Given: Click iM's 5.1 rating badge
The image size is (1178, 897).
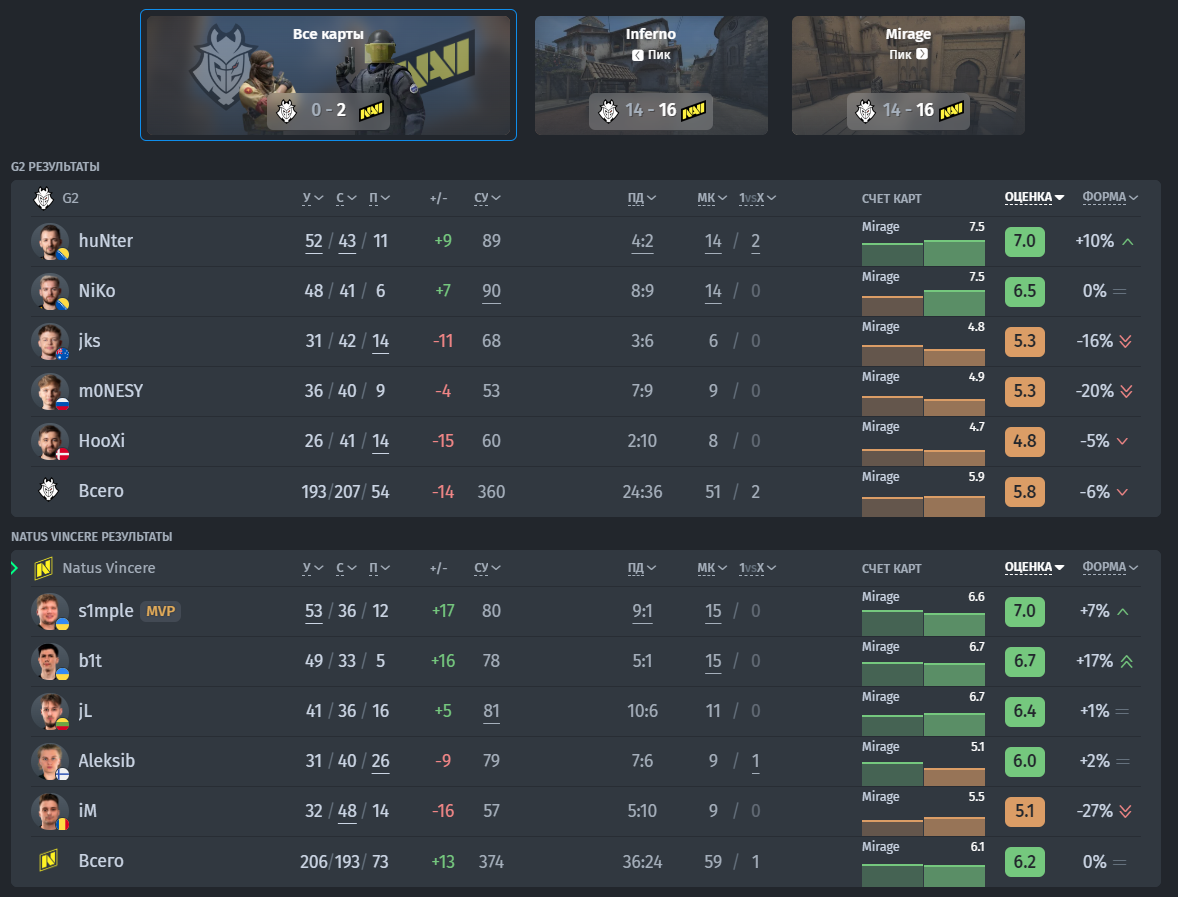Looking at the screenshot, I should point(1025,811).
